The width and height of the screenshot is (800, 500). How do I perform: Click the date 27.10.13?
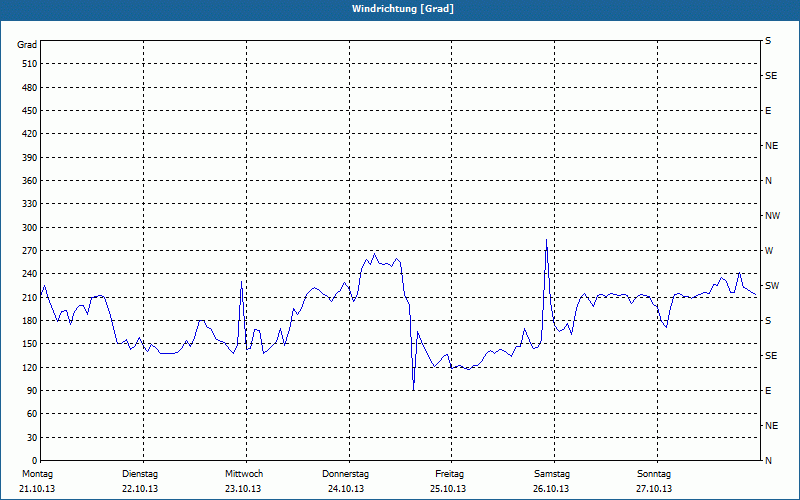[654, 489]
